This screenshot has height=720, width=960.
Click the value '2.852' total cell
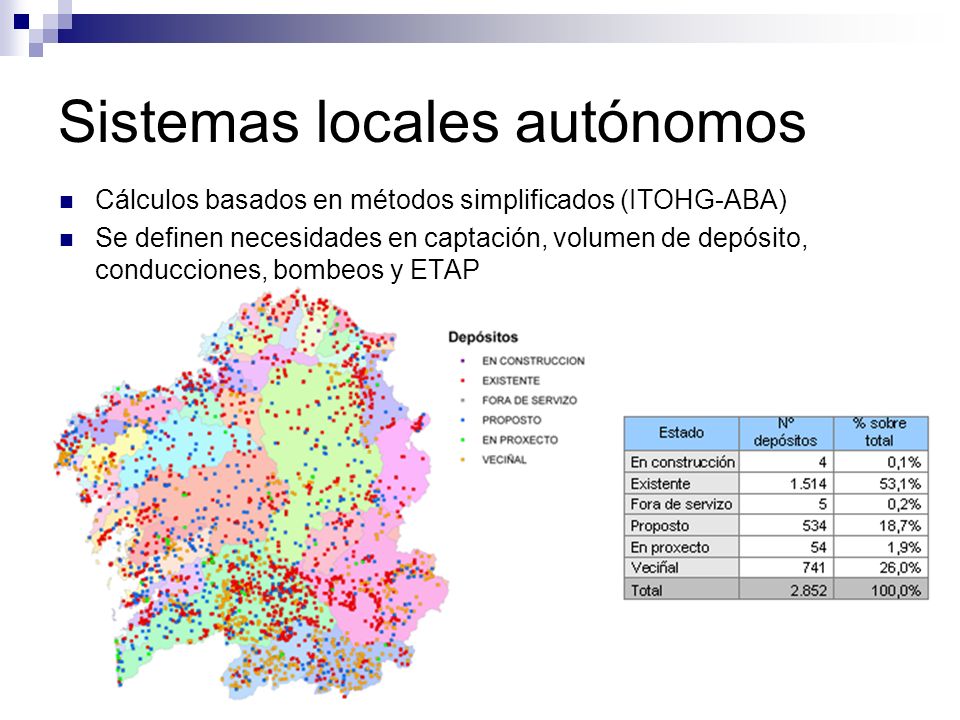click(x=786, y=590)
